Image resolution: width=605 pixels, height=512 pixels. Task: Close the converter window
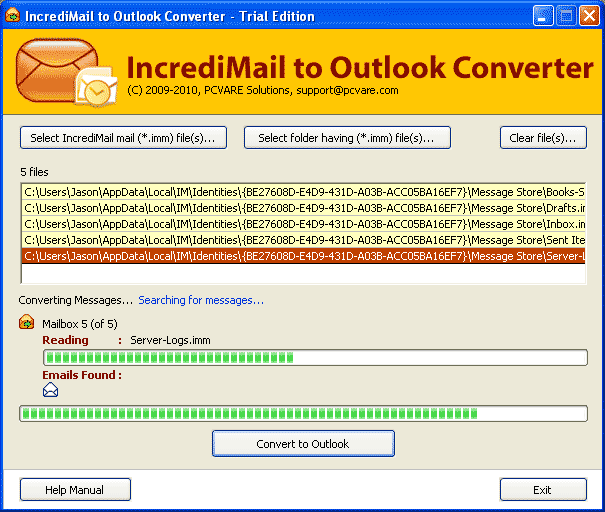click(x=589, y=16)
